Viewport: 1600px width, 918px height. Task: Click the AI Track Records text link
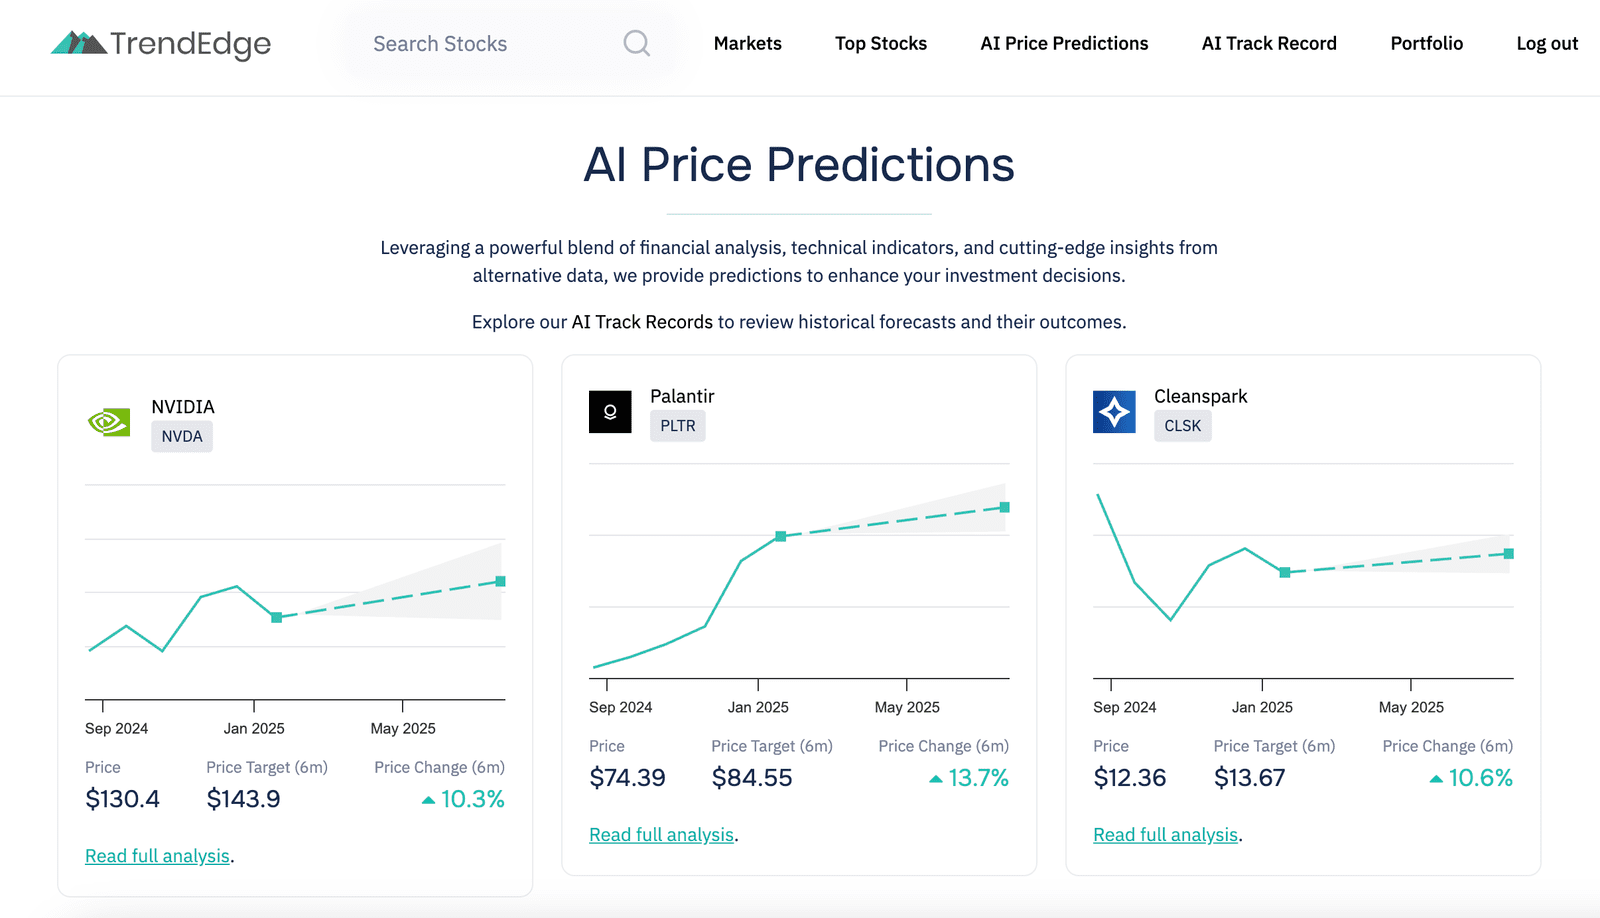[641, 321]
